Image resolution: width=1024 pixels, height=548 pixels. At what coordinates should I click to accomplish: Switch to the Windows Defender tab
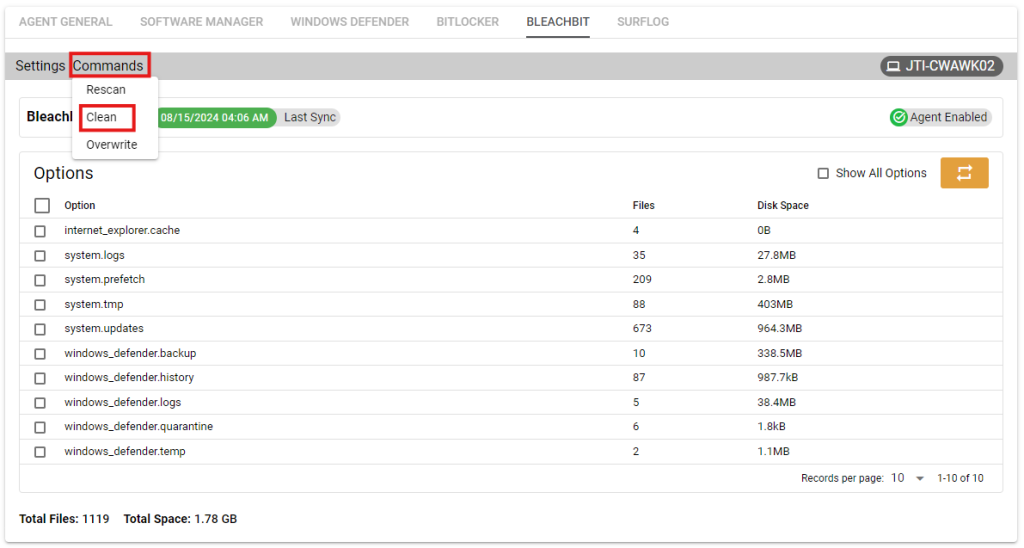click(349, 22)
